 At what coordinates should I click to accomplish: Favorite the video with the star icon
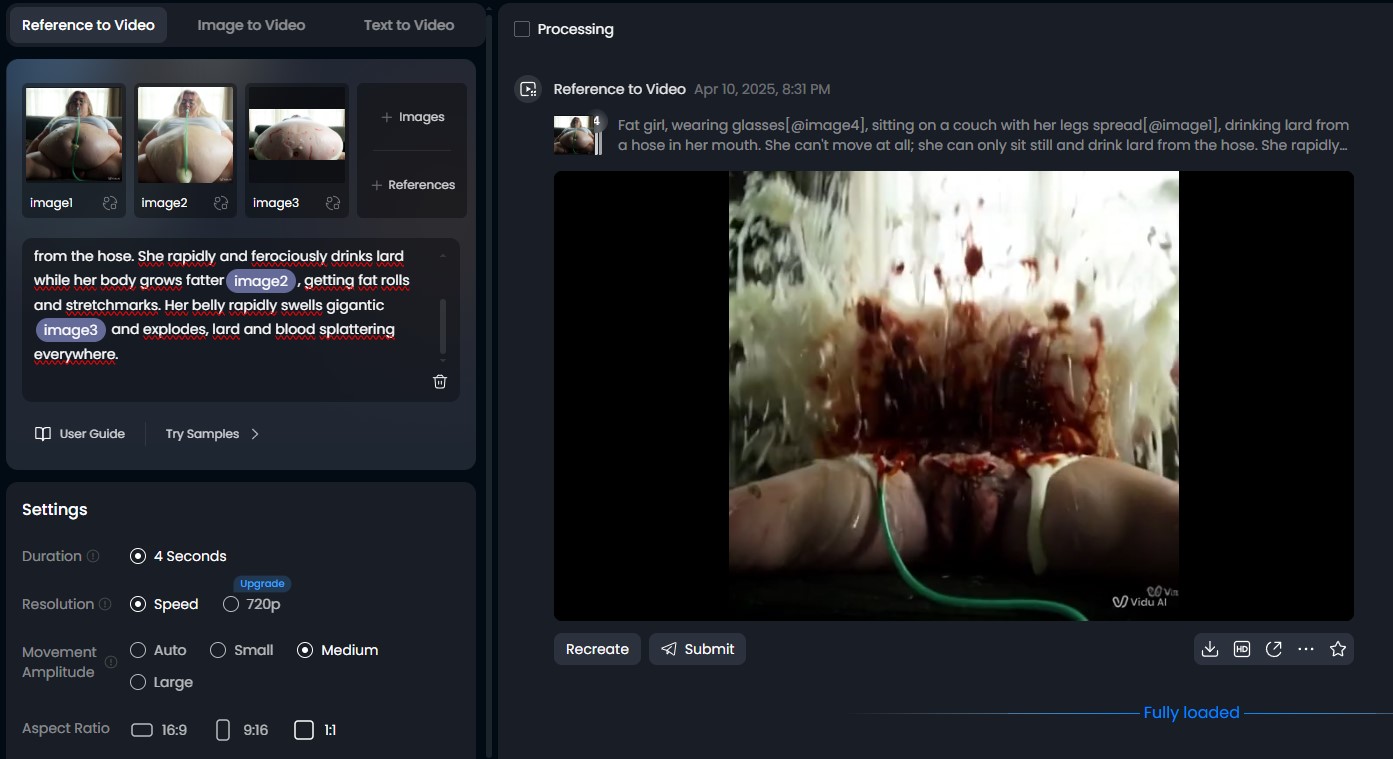coord(1338,649)
